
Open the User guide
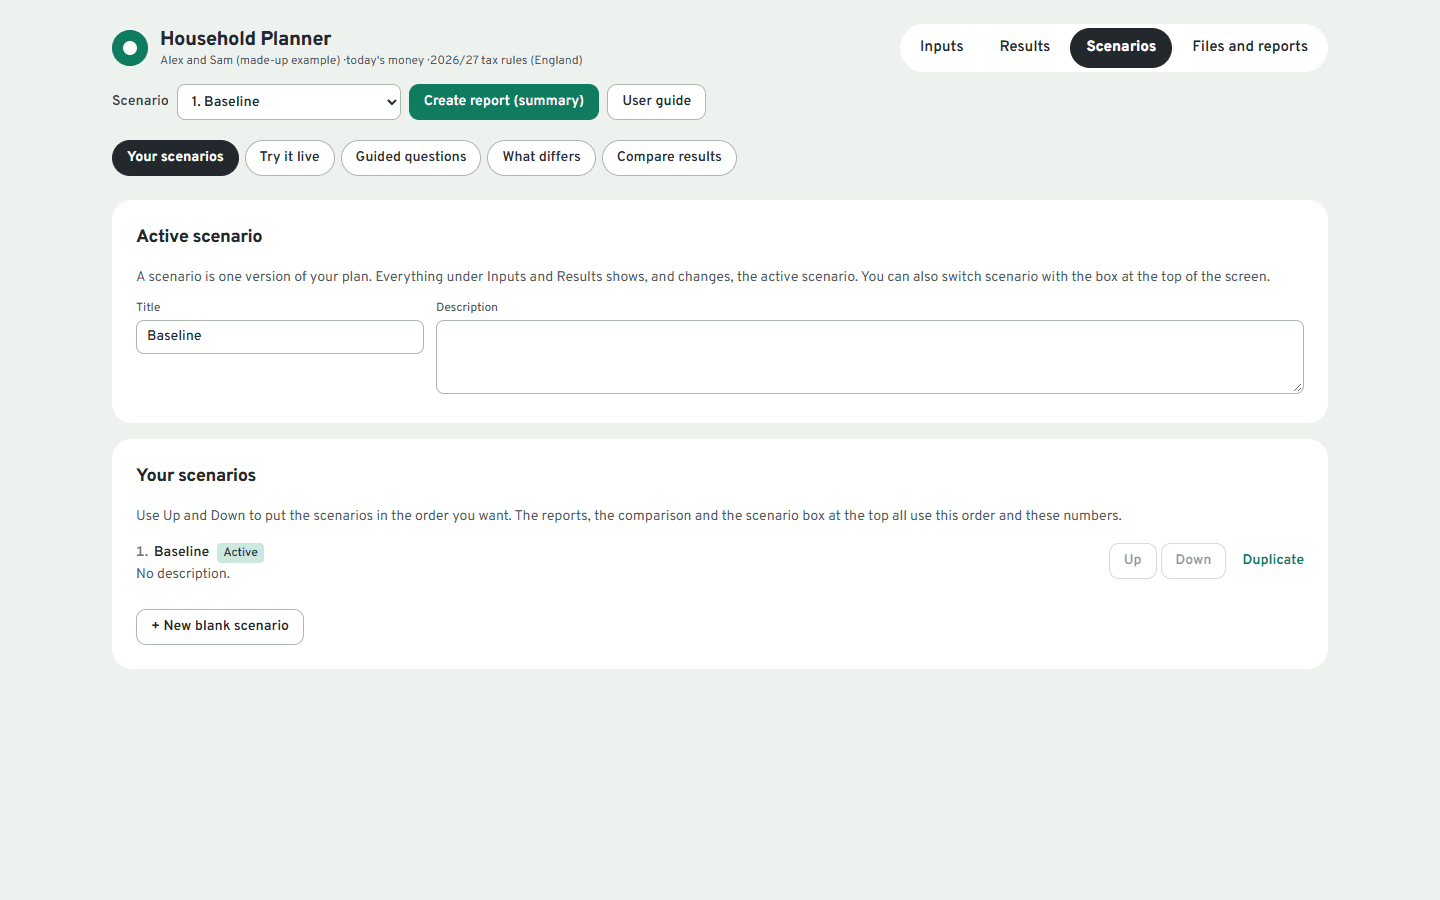(656, 102)
